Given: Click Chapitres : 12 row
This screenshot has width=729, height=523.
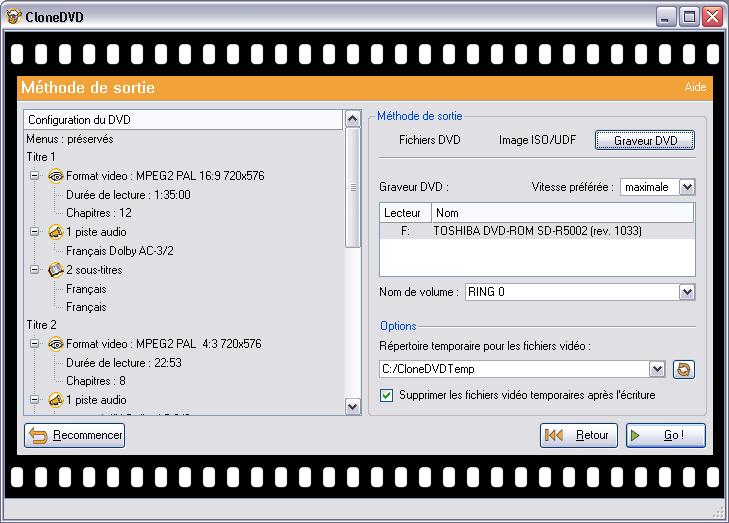Looking at the screenshot, I should 99,213.
